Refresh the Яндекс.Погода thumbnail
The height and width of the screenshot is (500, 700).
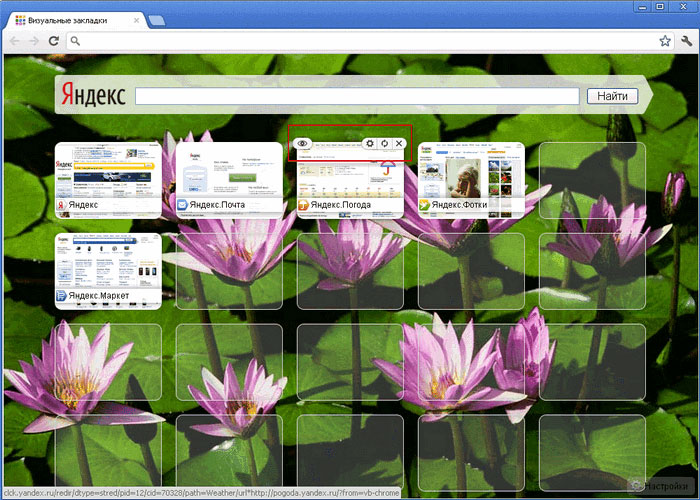pos(384,144)
